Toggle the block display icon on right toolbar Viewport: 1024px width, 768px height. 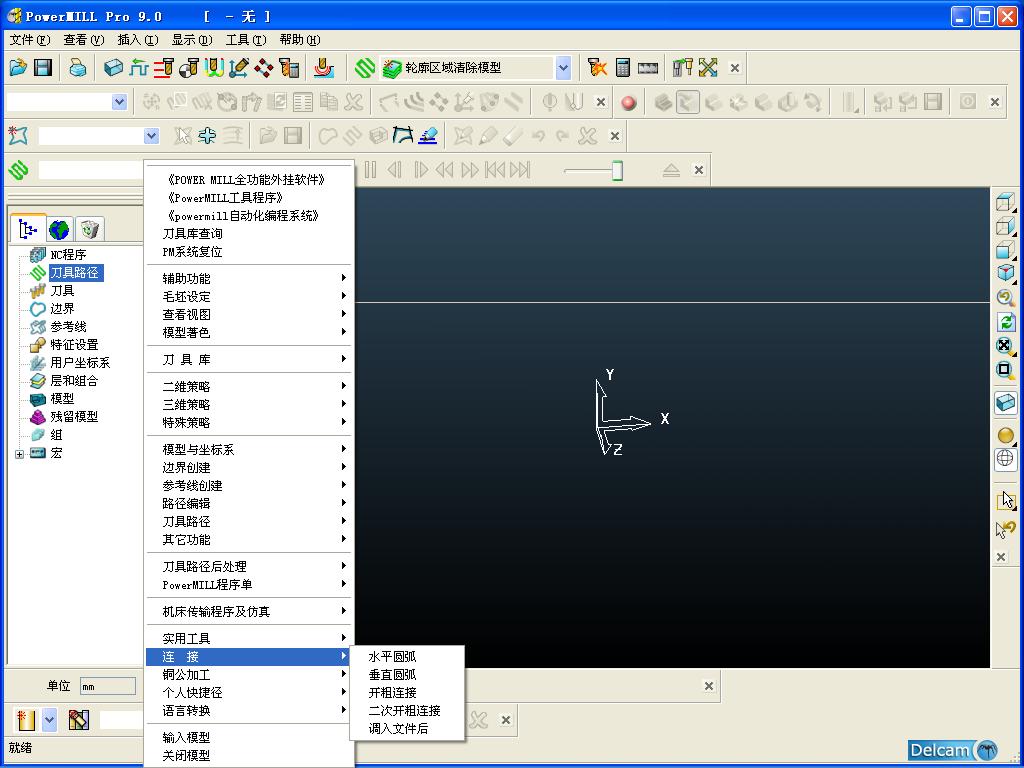click(x=1006, y=402)
